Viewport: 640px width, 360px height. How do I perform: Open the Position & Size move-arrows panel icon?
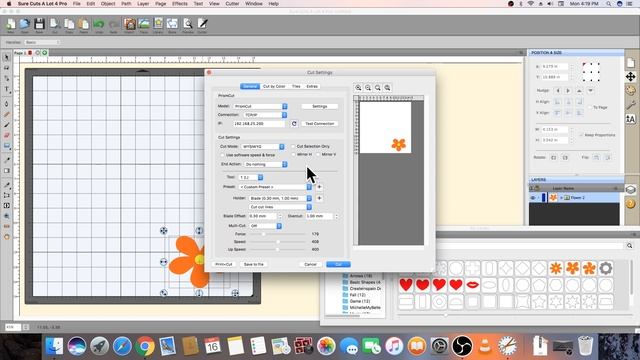point(631,77)
